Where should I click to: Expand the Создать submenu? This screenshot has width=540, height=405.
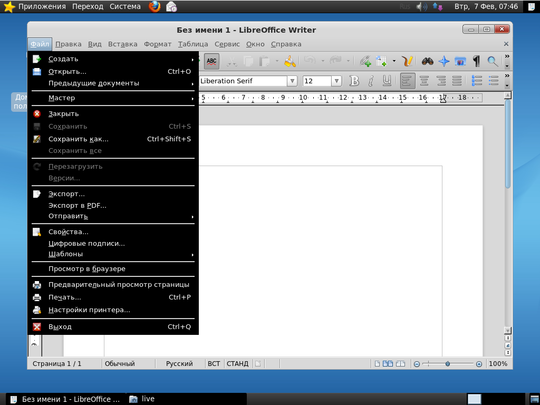point(113,59)
